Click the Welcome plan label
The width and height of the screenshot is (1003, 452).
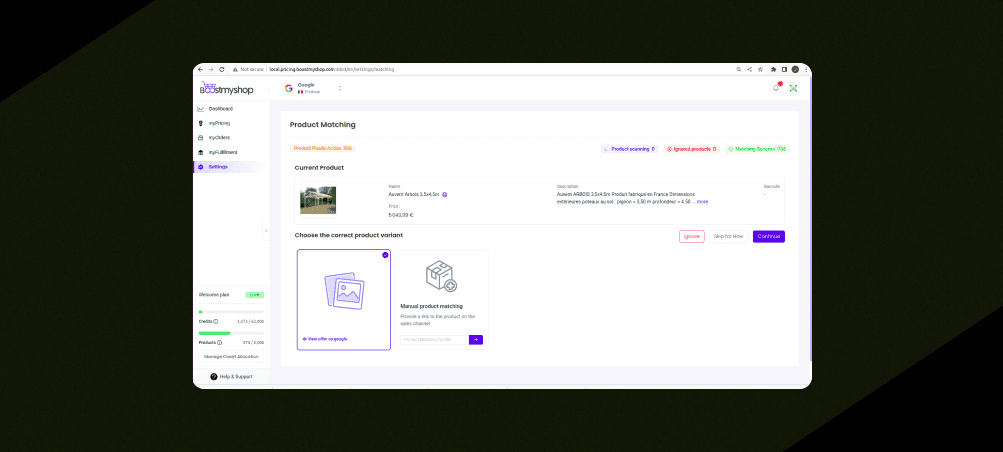click(214, 295)
